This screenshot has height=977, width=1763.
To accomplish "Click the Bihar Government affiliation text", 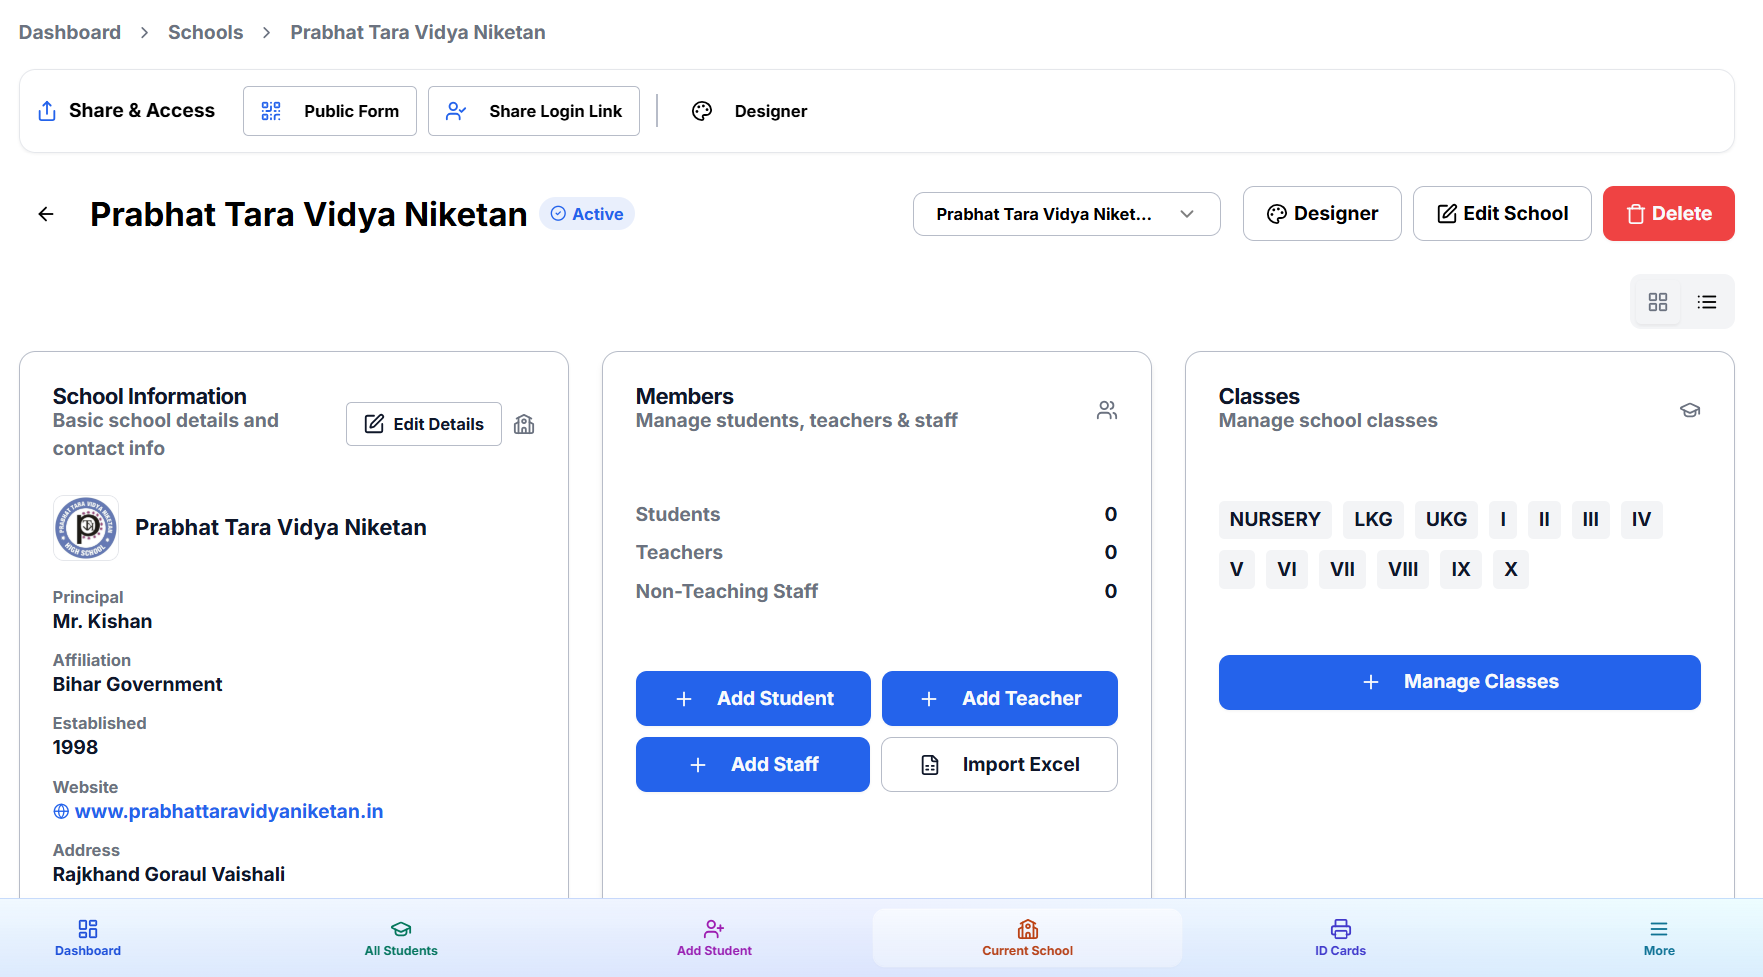I will pos(138,684).
